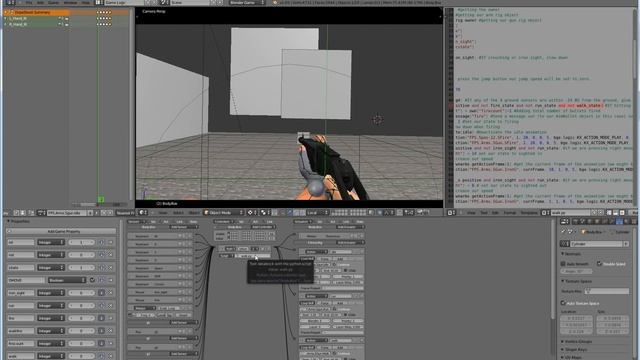Click the mesh datablock browse icon beside Cylinder

click(x=565, y=244)
